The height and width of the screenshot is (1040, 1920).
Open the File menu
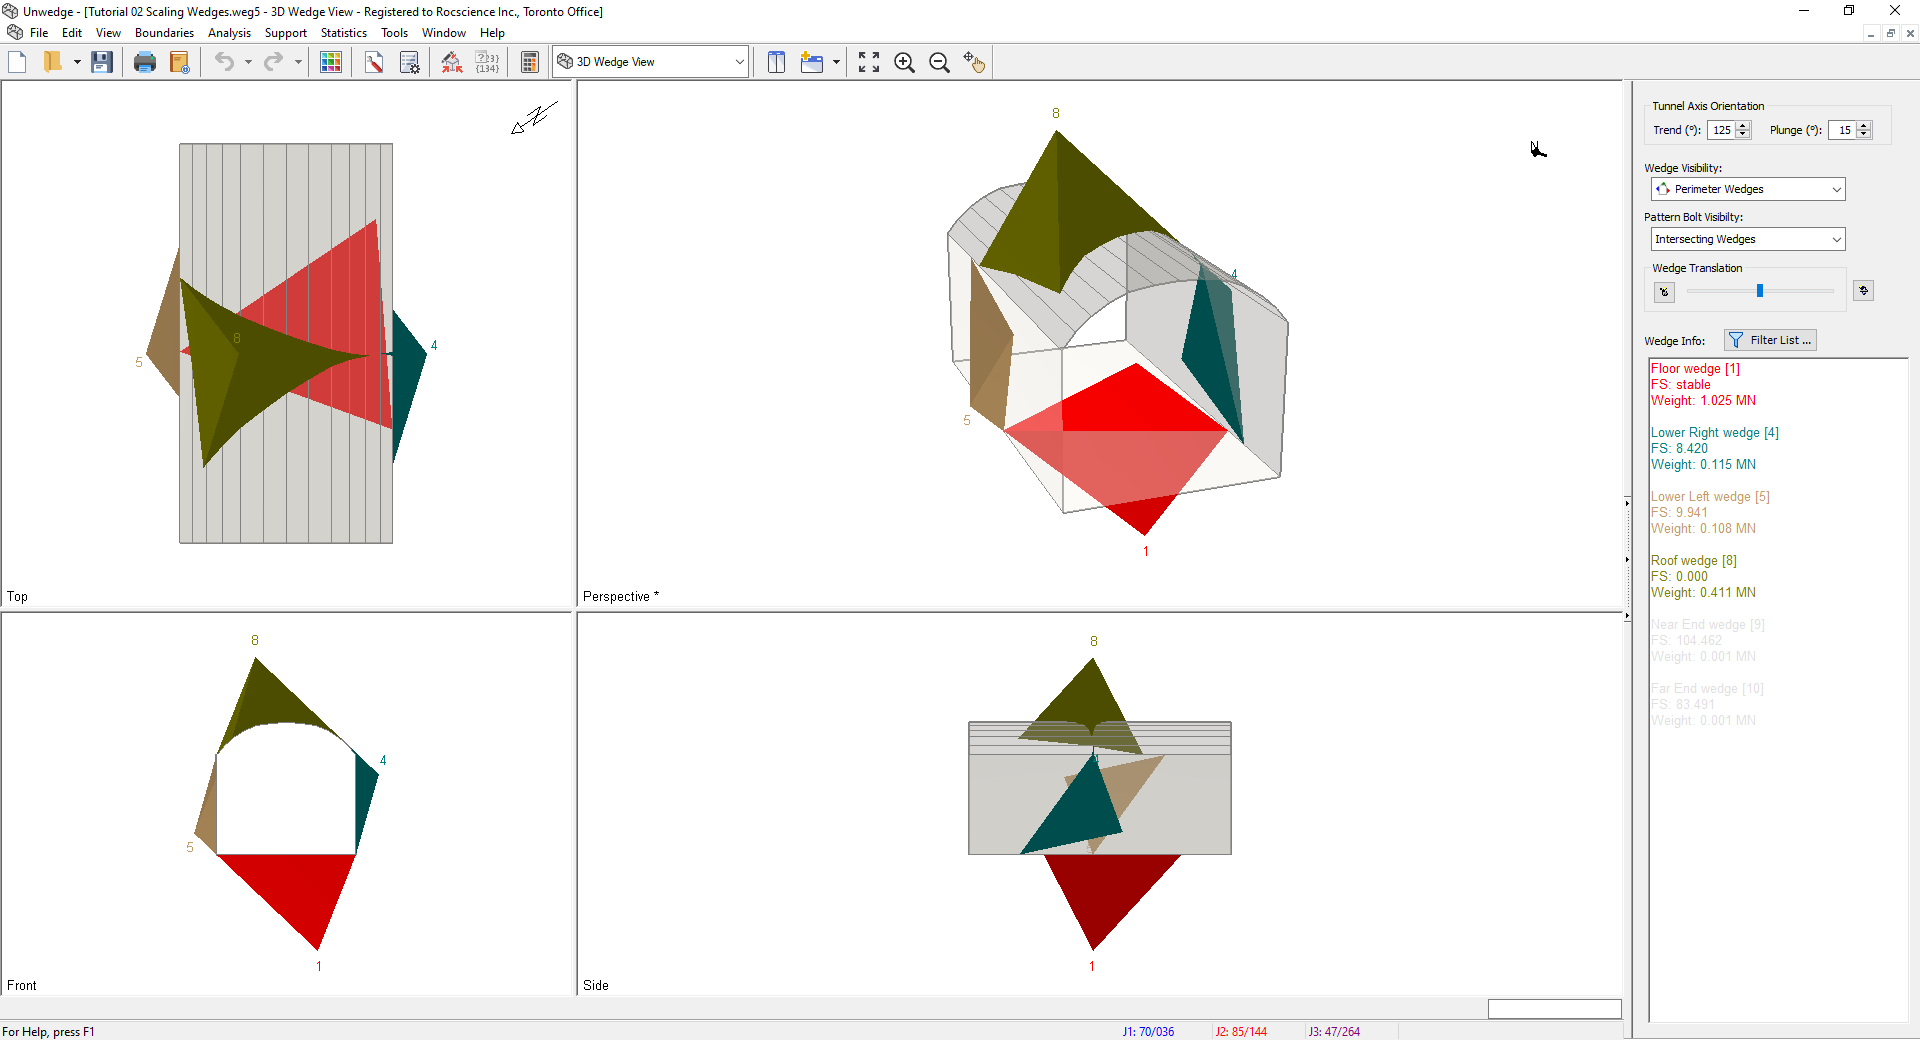(x=39, y=33)
